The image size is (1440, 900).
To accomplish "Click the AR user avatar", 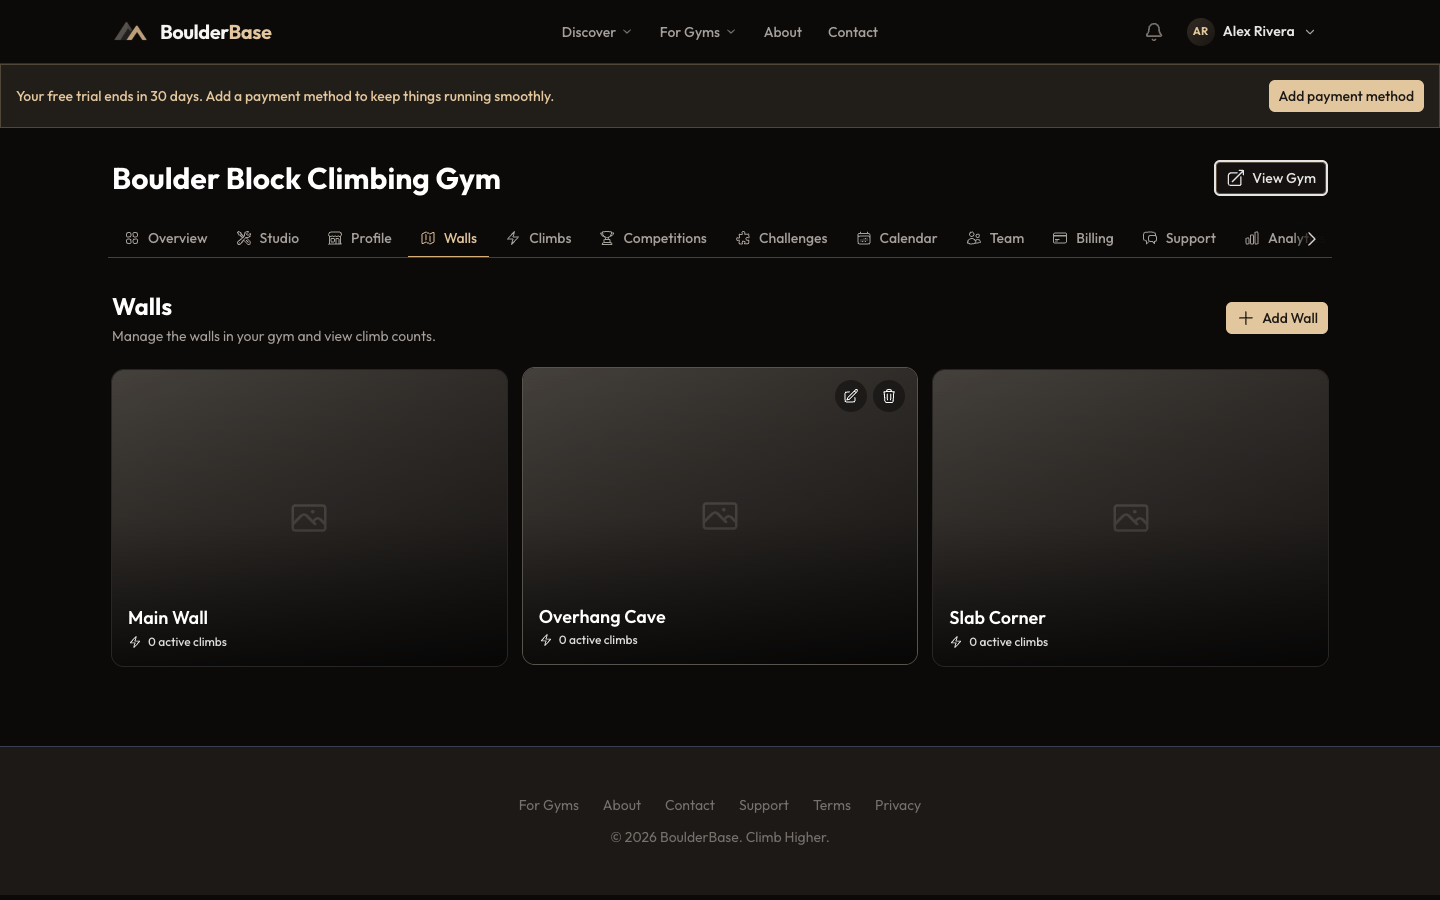I will [x=1200, y=32].
